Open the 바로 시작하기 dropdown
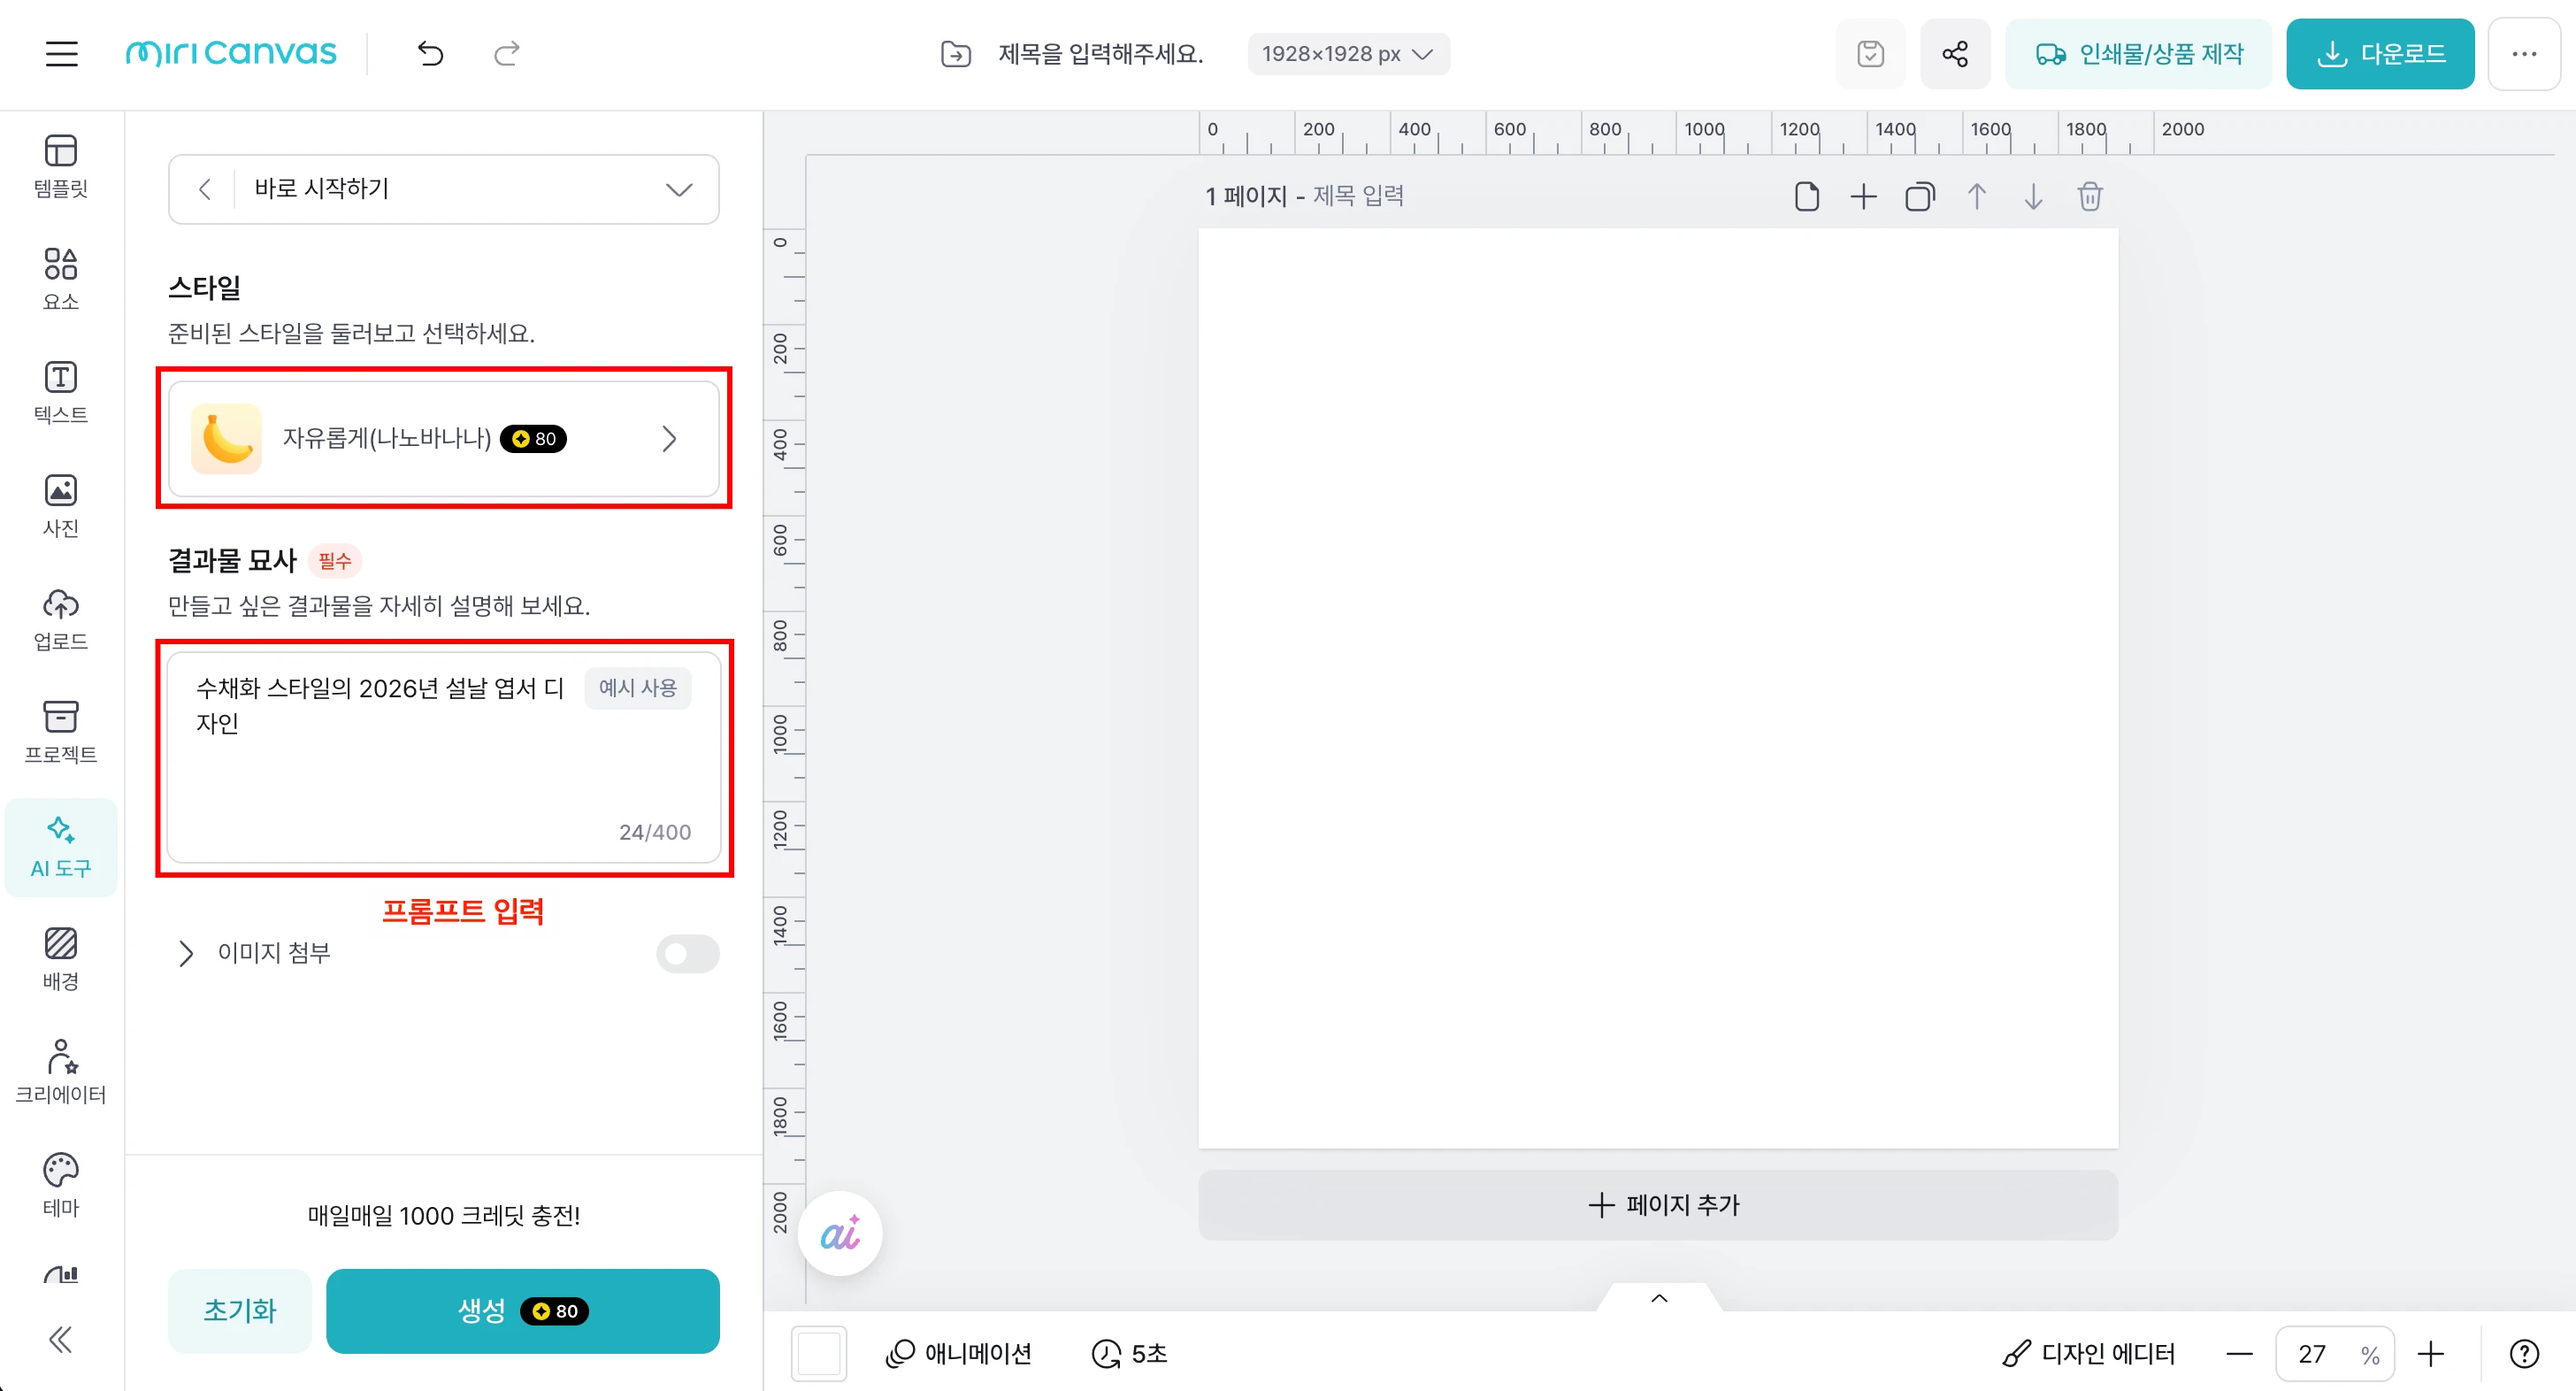The image size is (2576, 1391). click(678, 189)
